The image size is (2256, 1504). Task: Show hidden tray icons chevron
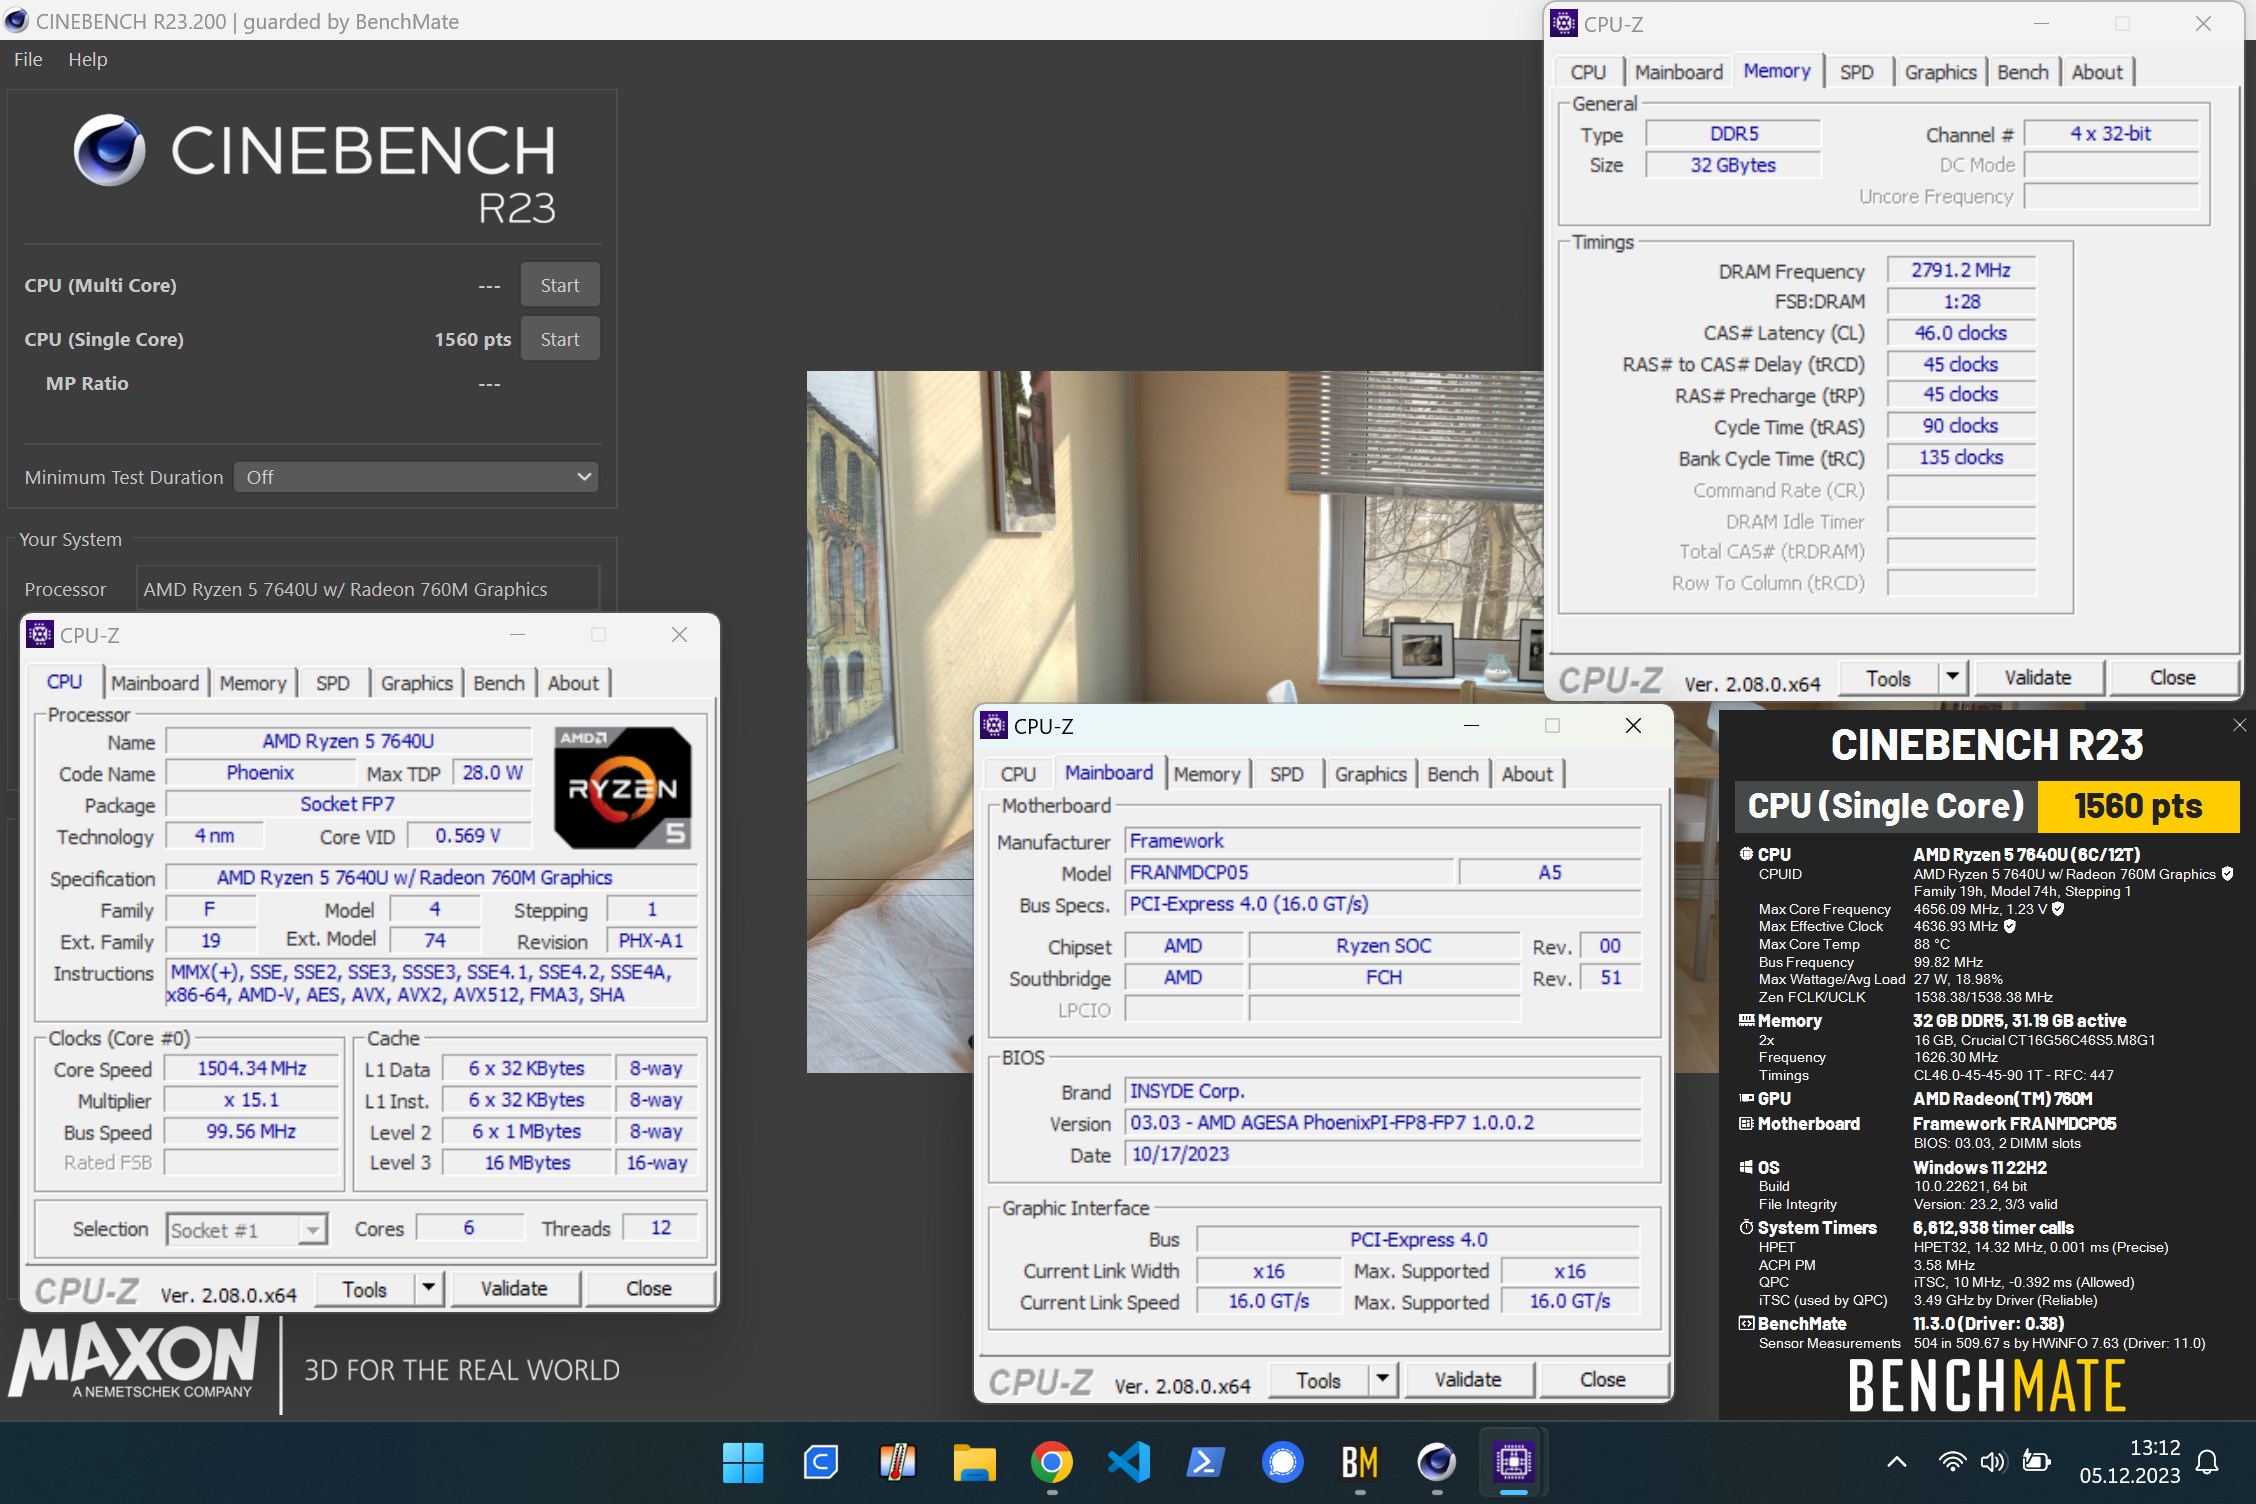tap(1896, 1462)
